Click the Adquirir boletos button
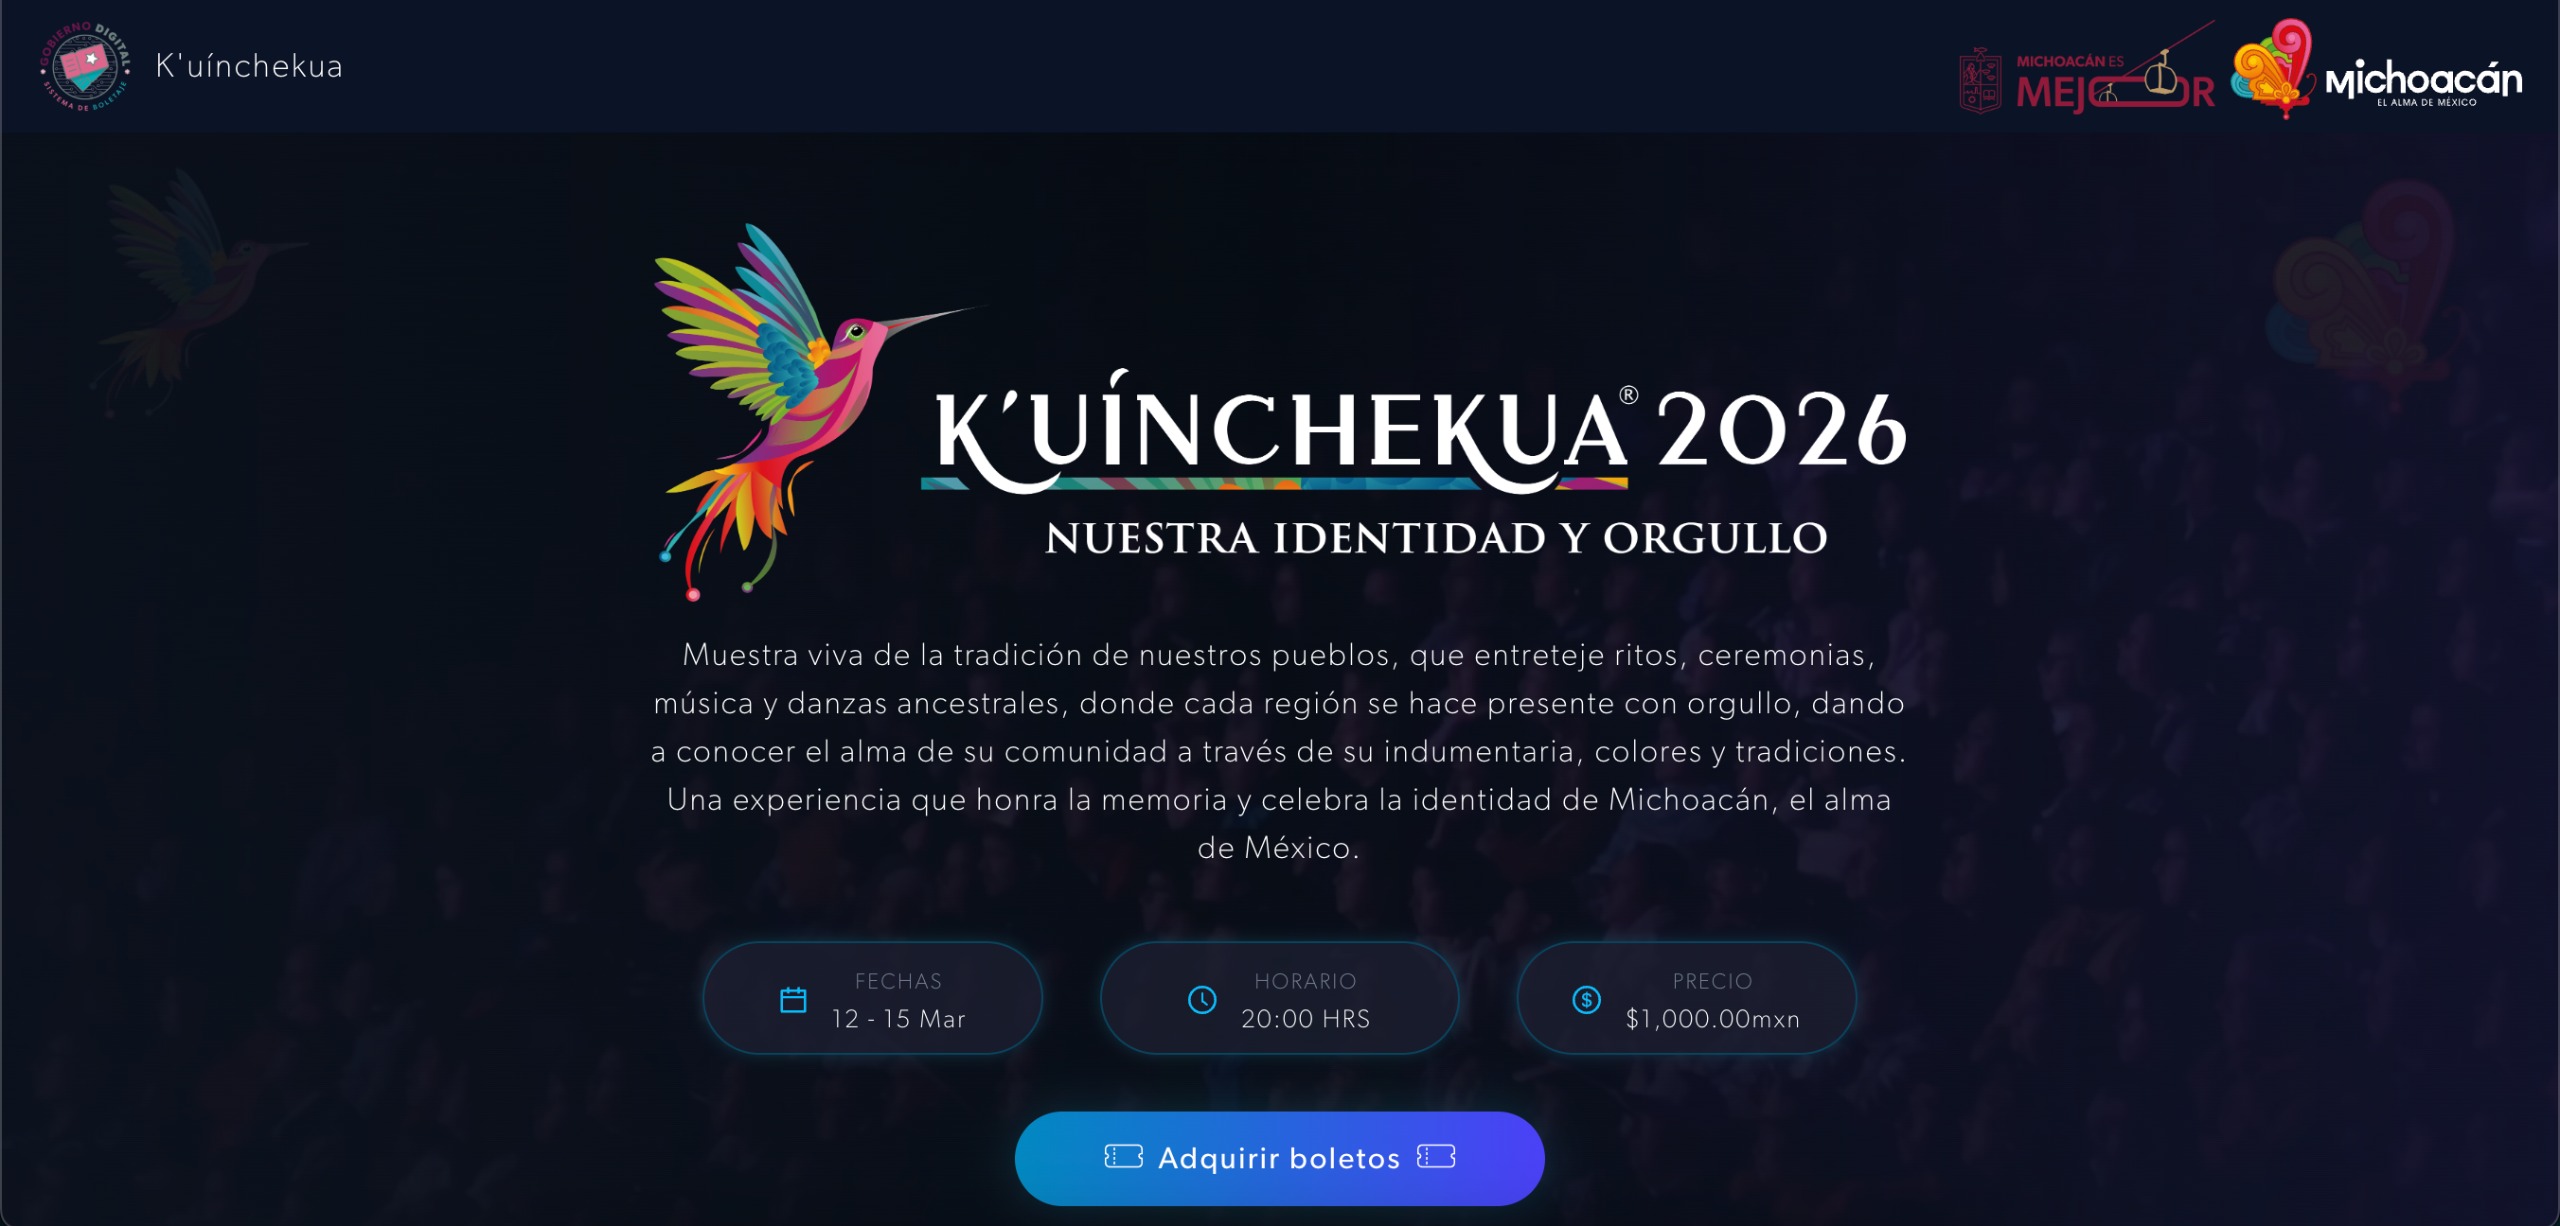Screen dimensions: 2560x1226 [1279, 1158]
